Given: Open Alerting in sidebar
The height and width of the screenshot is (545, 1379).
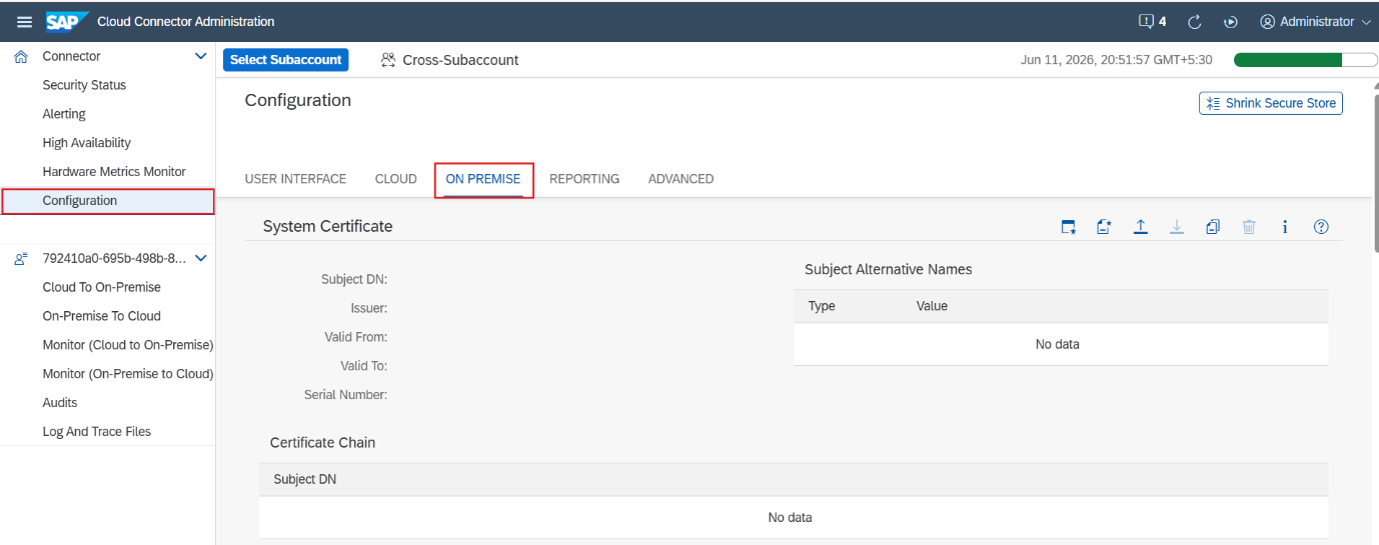Looking at the screenshot, I should [x=64, y=114].
